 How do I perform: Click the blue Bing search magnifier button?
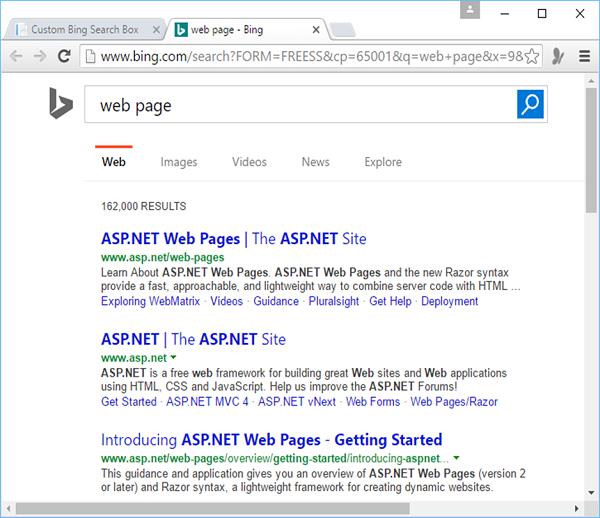pos(530,104)
